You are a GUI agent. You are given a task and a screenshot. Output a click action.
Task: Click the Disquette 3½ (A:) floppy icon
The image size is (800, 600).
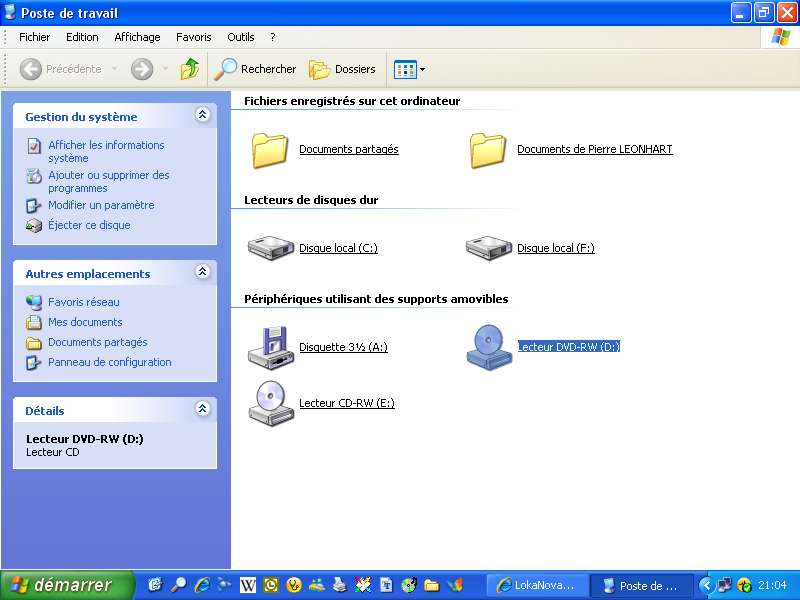pos(269,347)
